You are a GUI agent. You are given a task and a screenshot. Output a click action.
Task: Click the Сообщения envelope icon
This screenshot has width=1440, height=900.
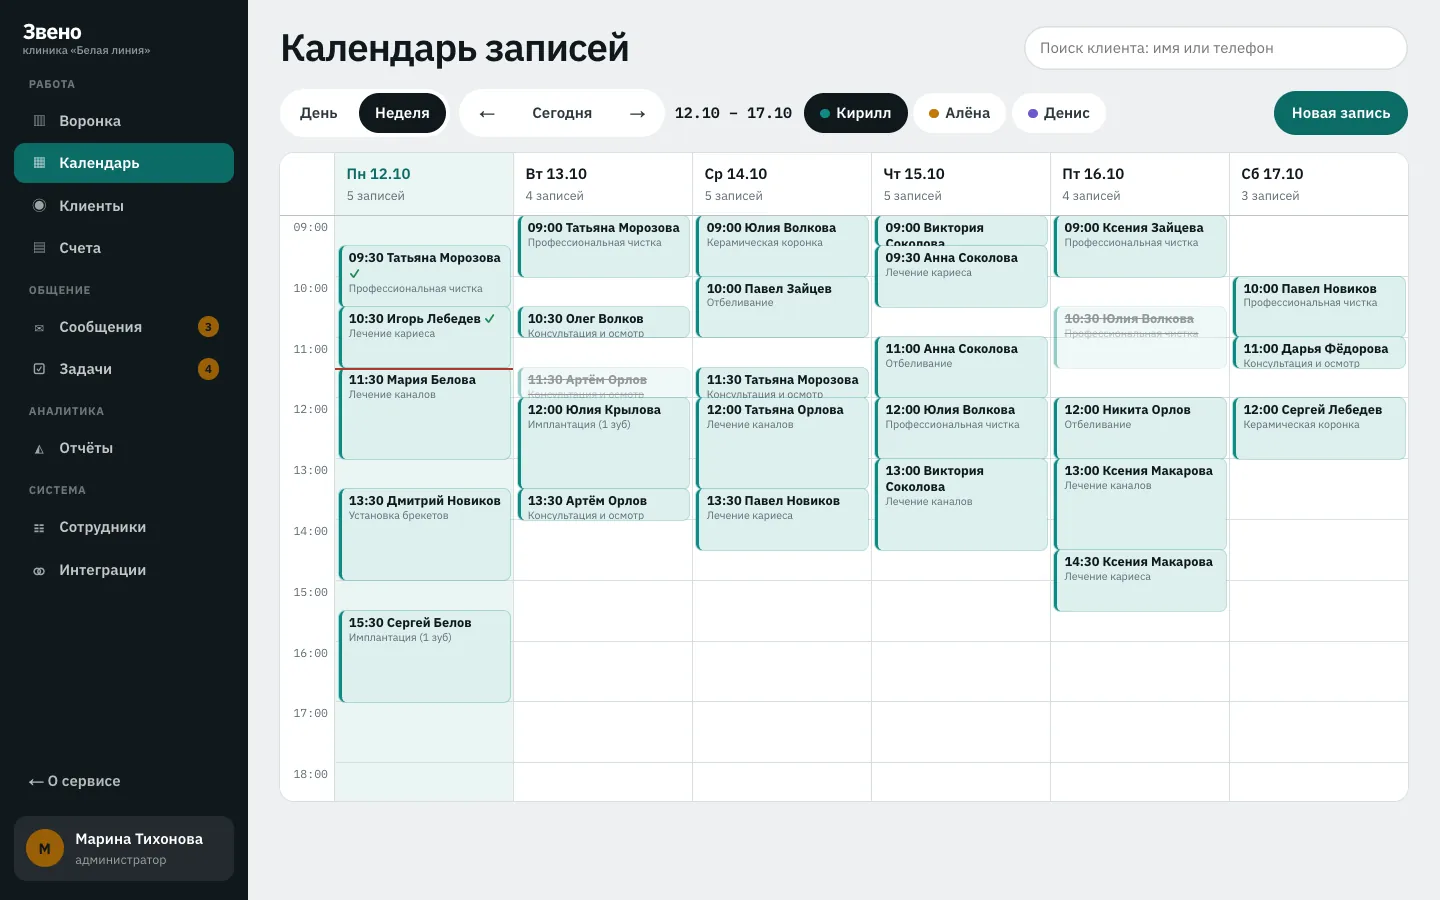(39, 327)
